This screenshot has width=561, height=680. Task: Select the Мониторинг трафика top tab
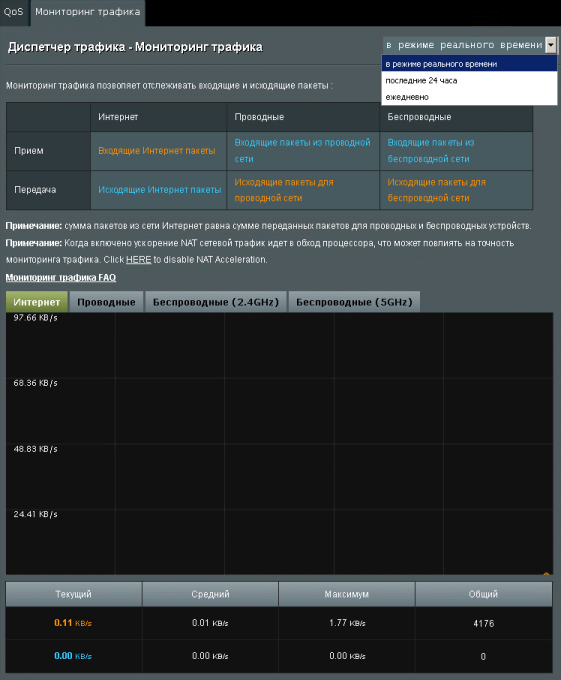(88, 12)
